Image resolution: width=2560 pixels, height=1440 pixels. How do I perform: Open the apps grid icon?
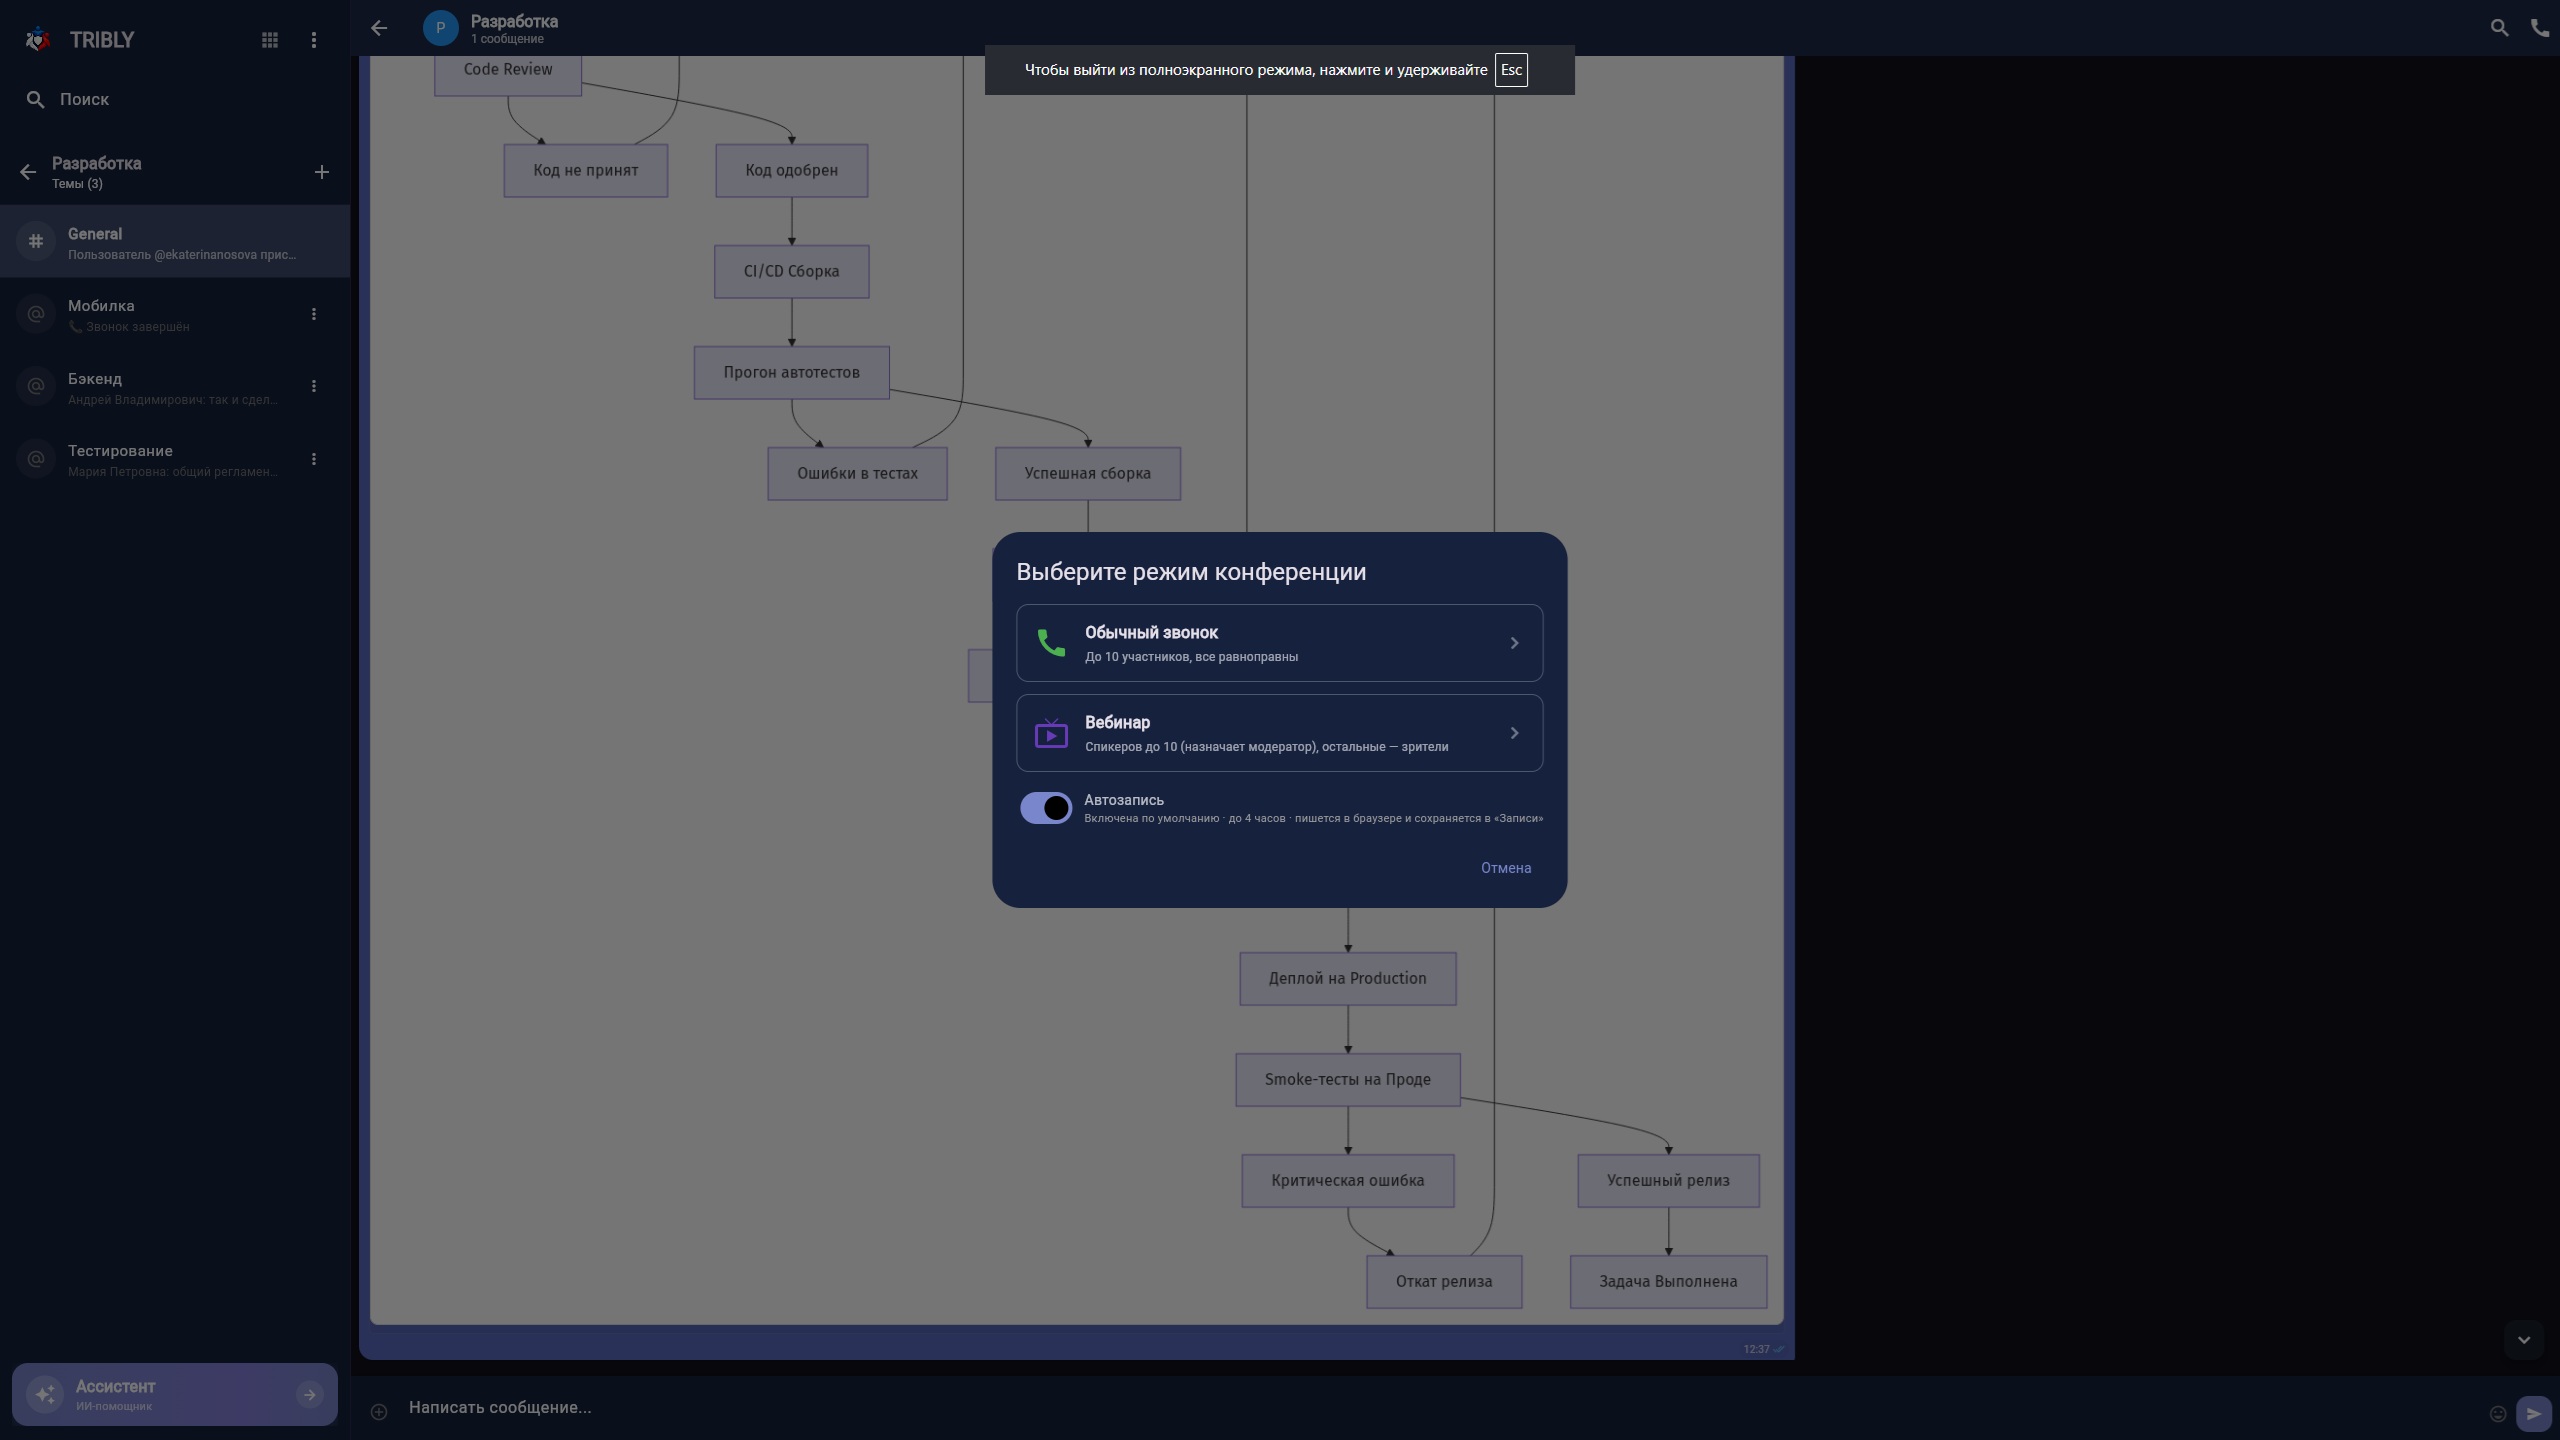270,40
